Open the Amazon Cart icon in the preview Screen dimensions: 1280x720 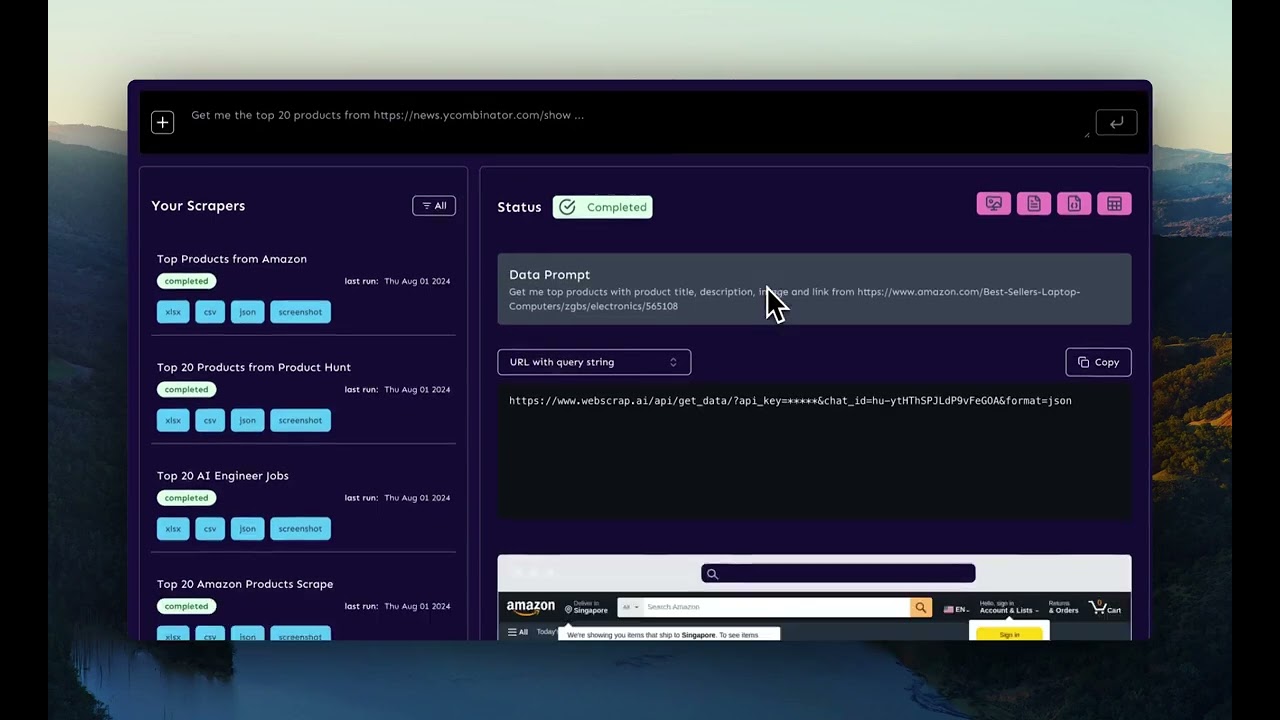(1105, 607)
